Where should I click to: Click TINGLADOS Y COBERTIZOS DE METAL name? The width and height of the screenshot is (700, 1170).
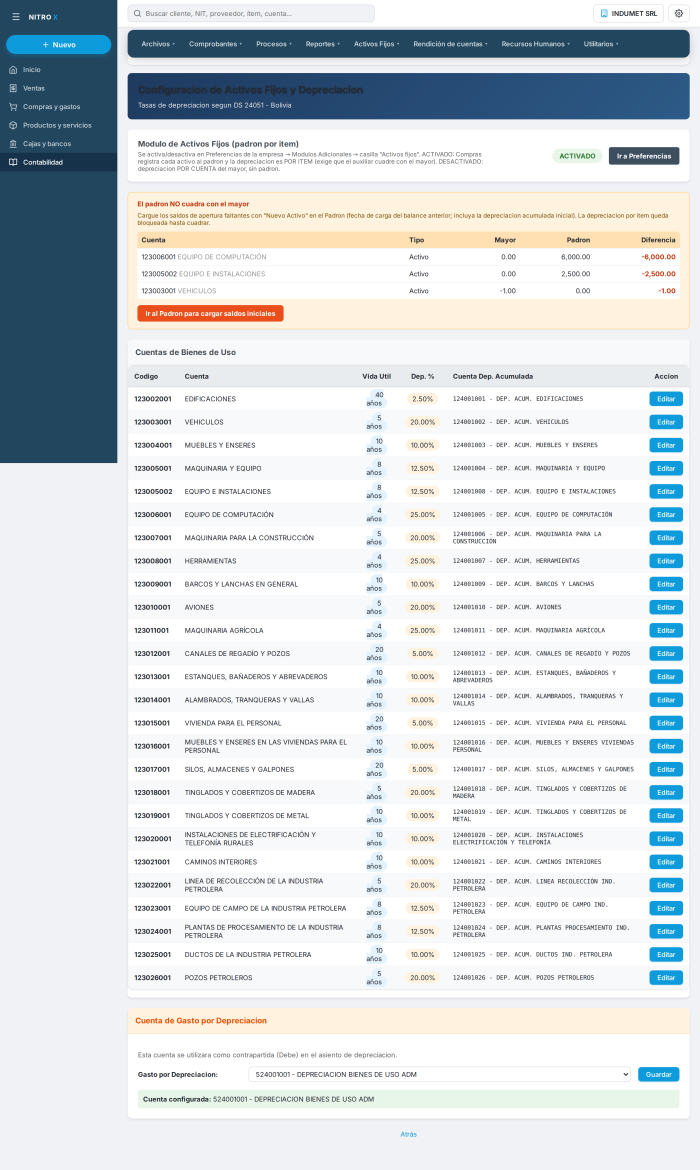tap(246, 816)
